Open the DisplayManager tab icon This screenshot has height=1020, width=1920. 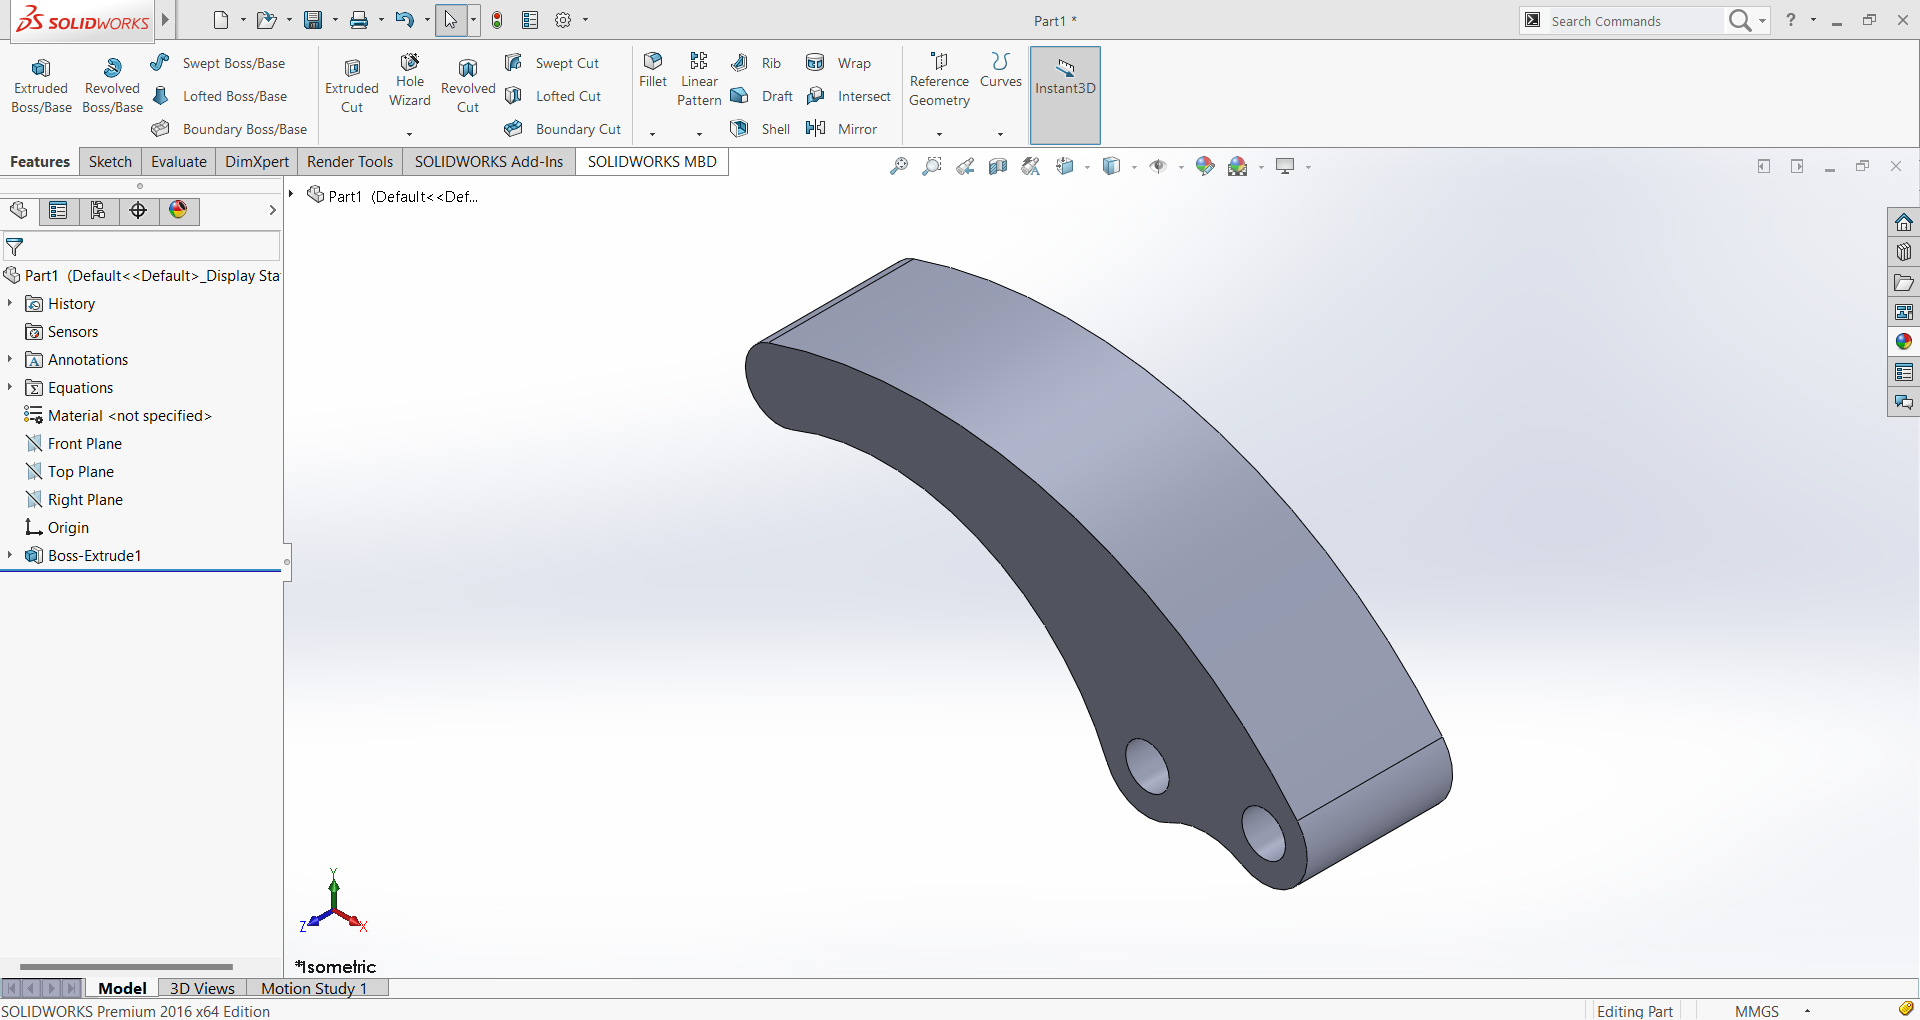click(178, 210)
